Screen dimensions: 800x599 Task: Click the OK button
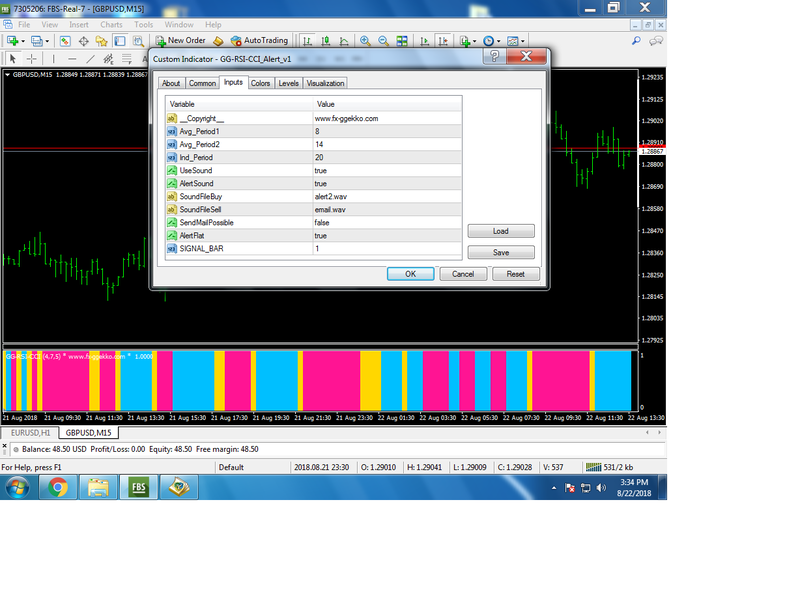(x=411, y=274)
